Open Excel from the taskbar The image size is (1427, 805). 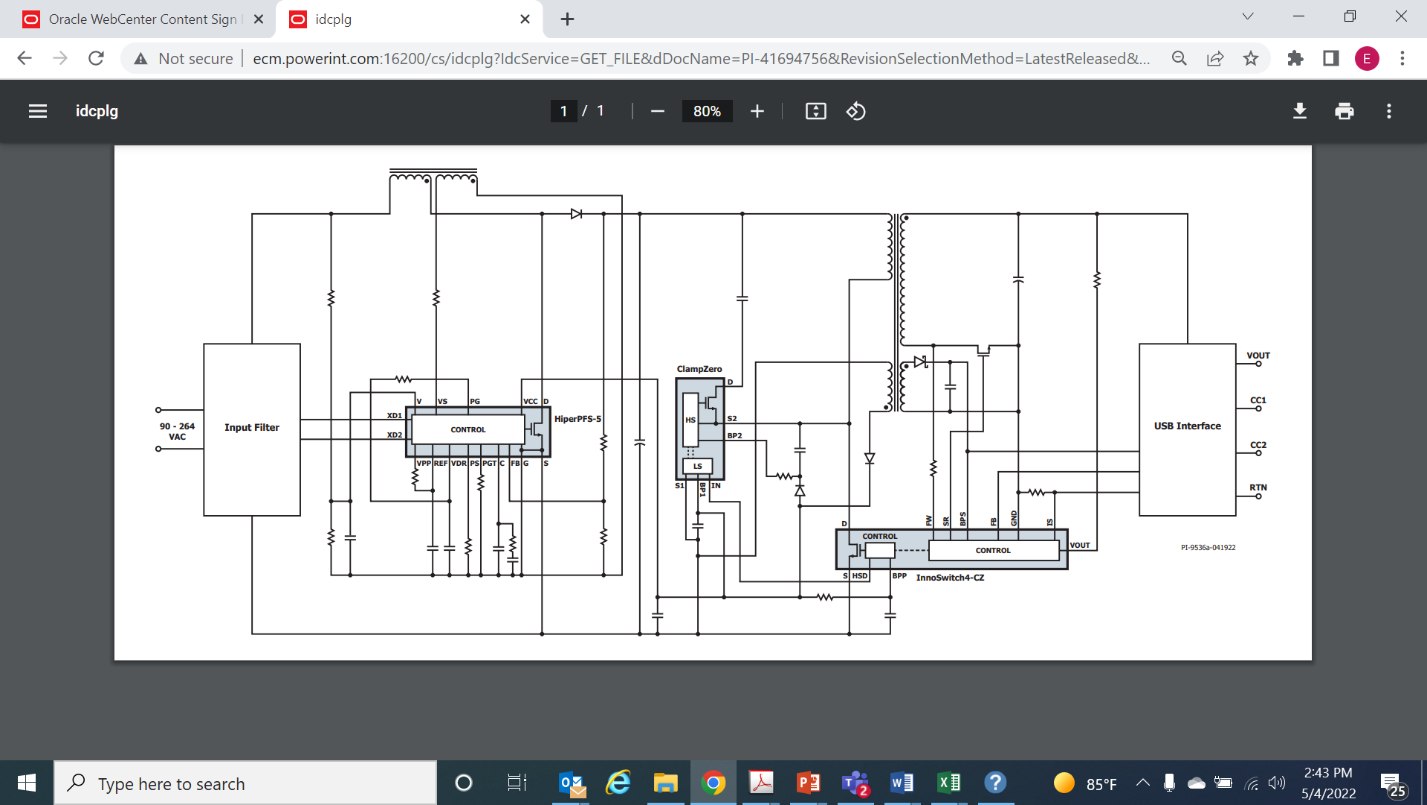click(x=949, y=783)
